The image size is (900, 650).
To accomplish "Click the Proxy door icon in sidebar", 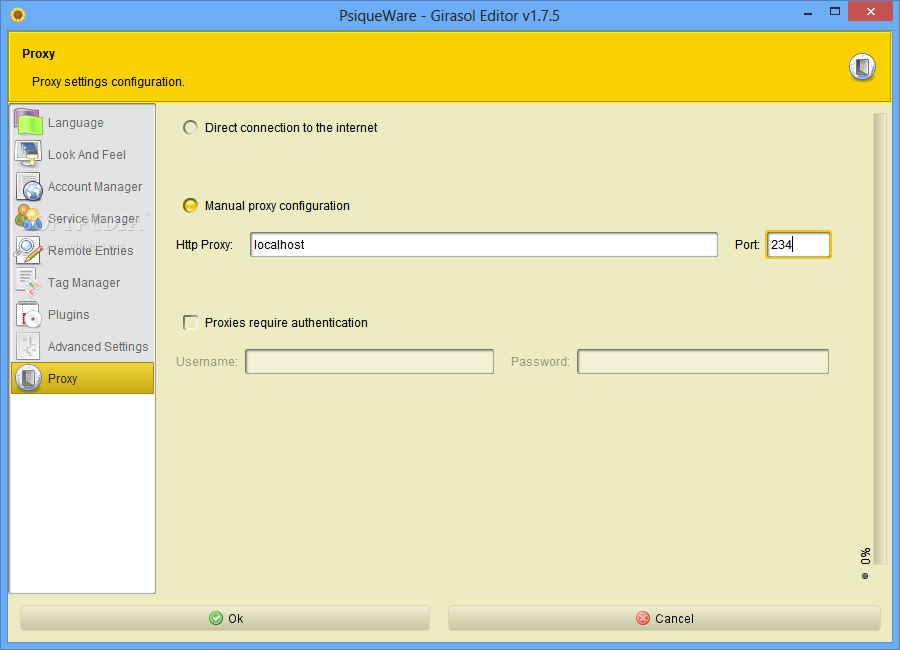I will [x=29, y=378].
